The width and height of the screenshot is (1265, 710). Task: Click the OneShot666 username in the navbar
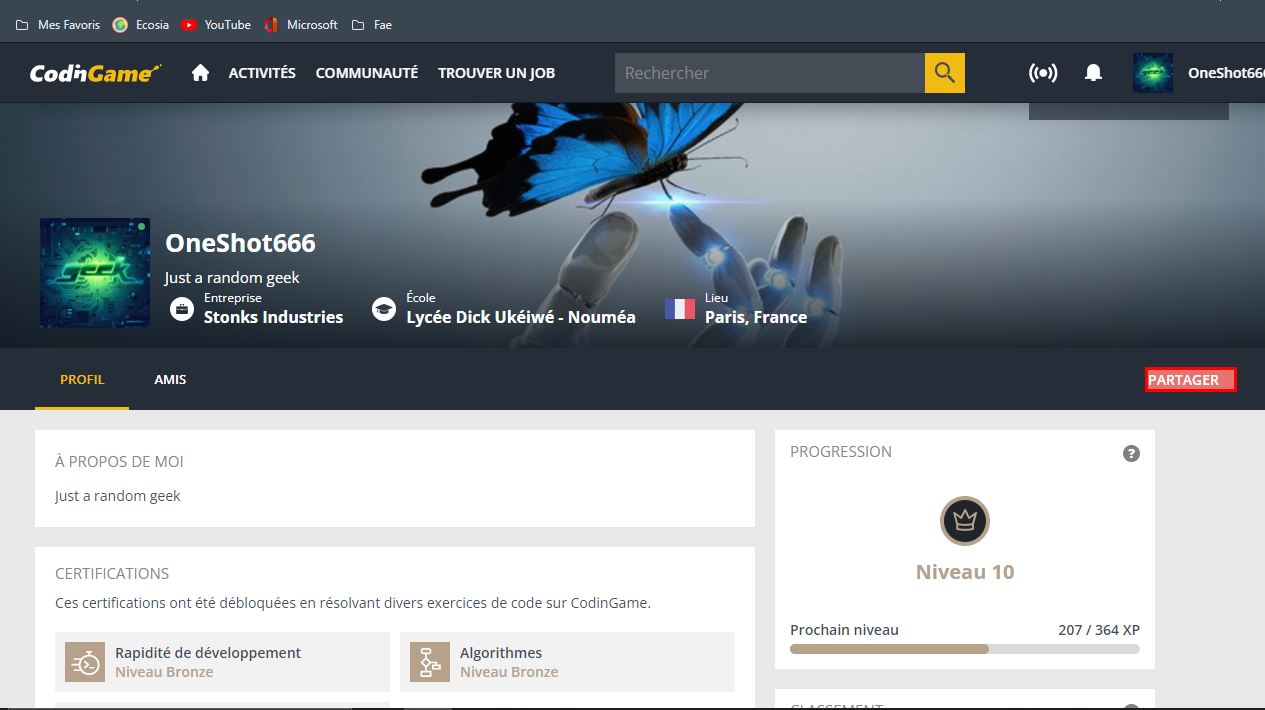click(1226, 73)
